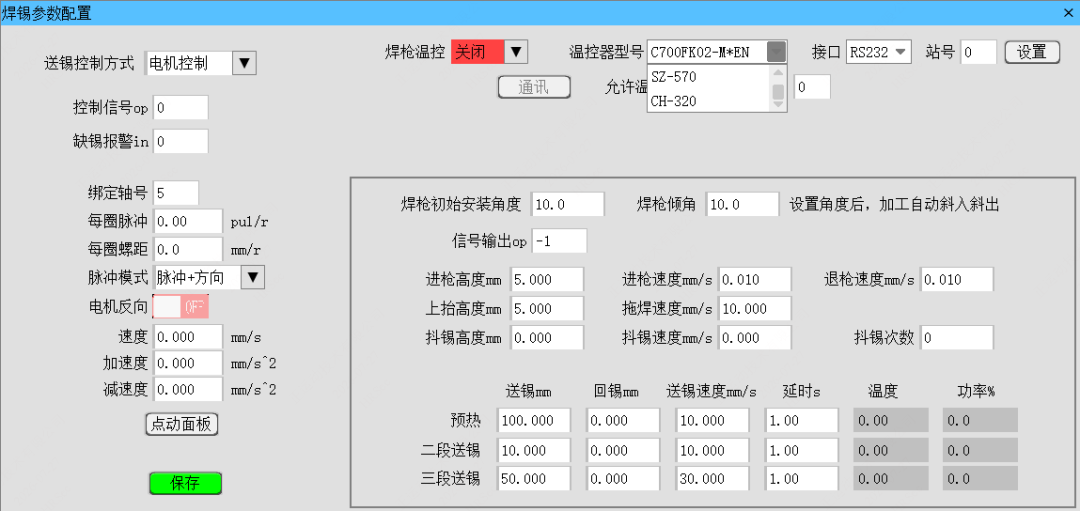
Task: Click the 减速度 input field
Action: (x=188, y=389)
